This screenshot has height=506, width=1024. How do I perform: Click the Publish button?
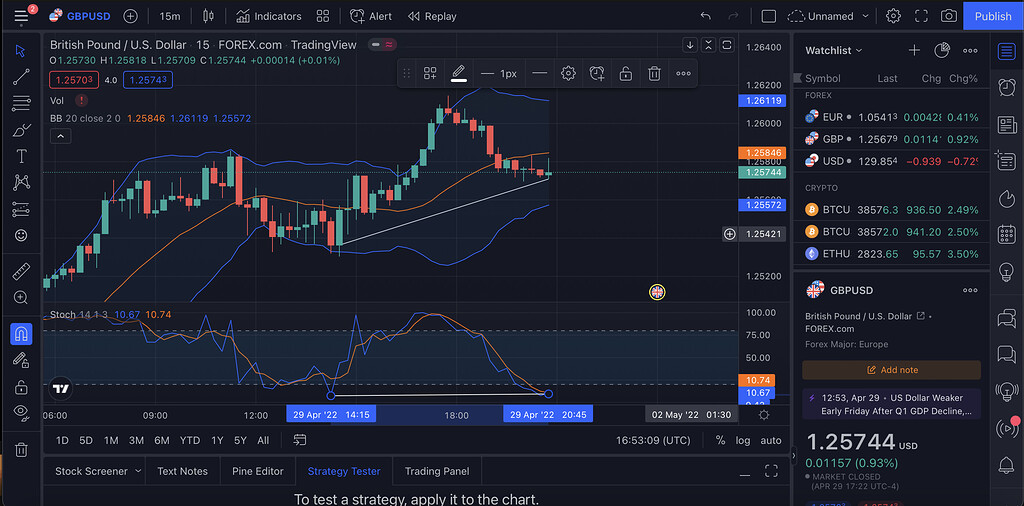pyautogui.click(x=992, y=16)
